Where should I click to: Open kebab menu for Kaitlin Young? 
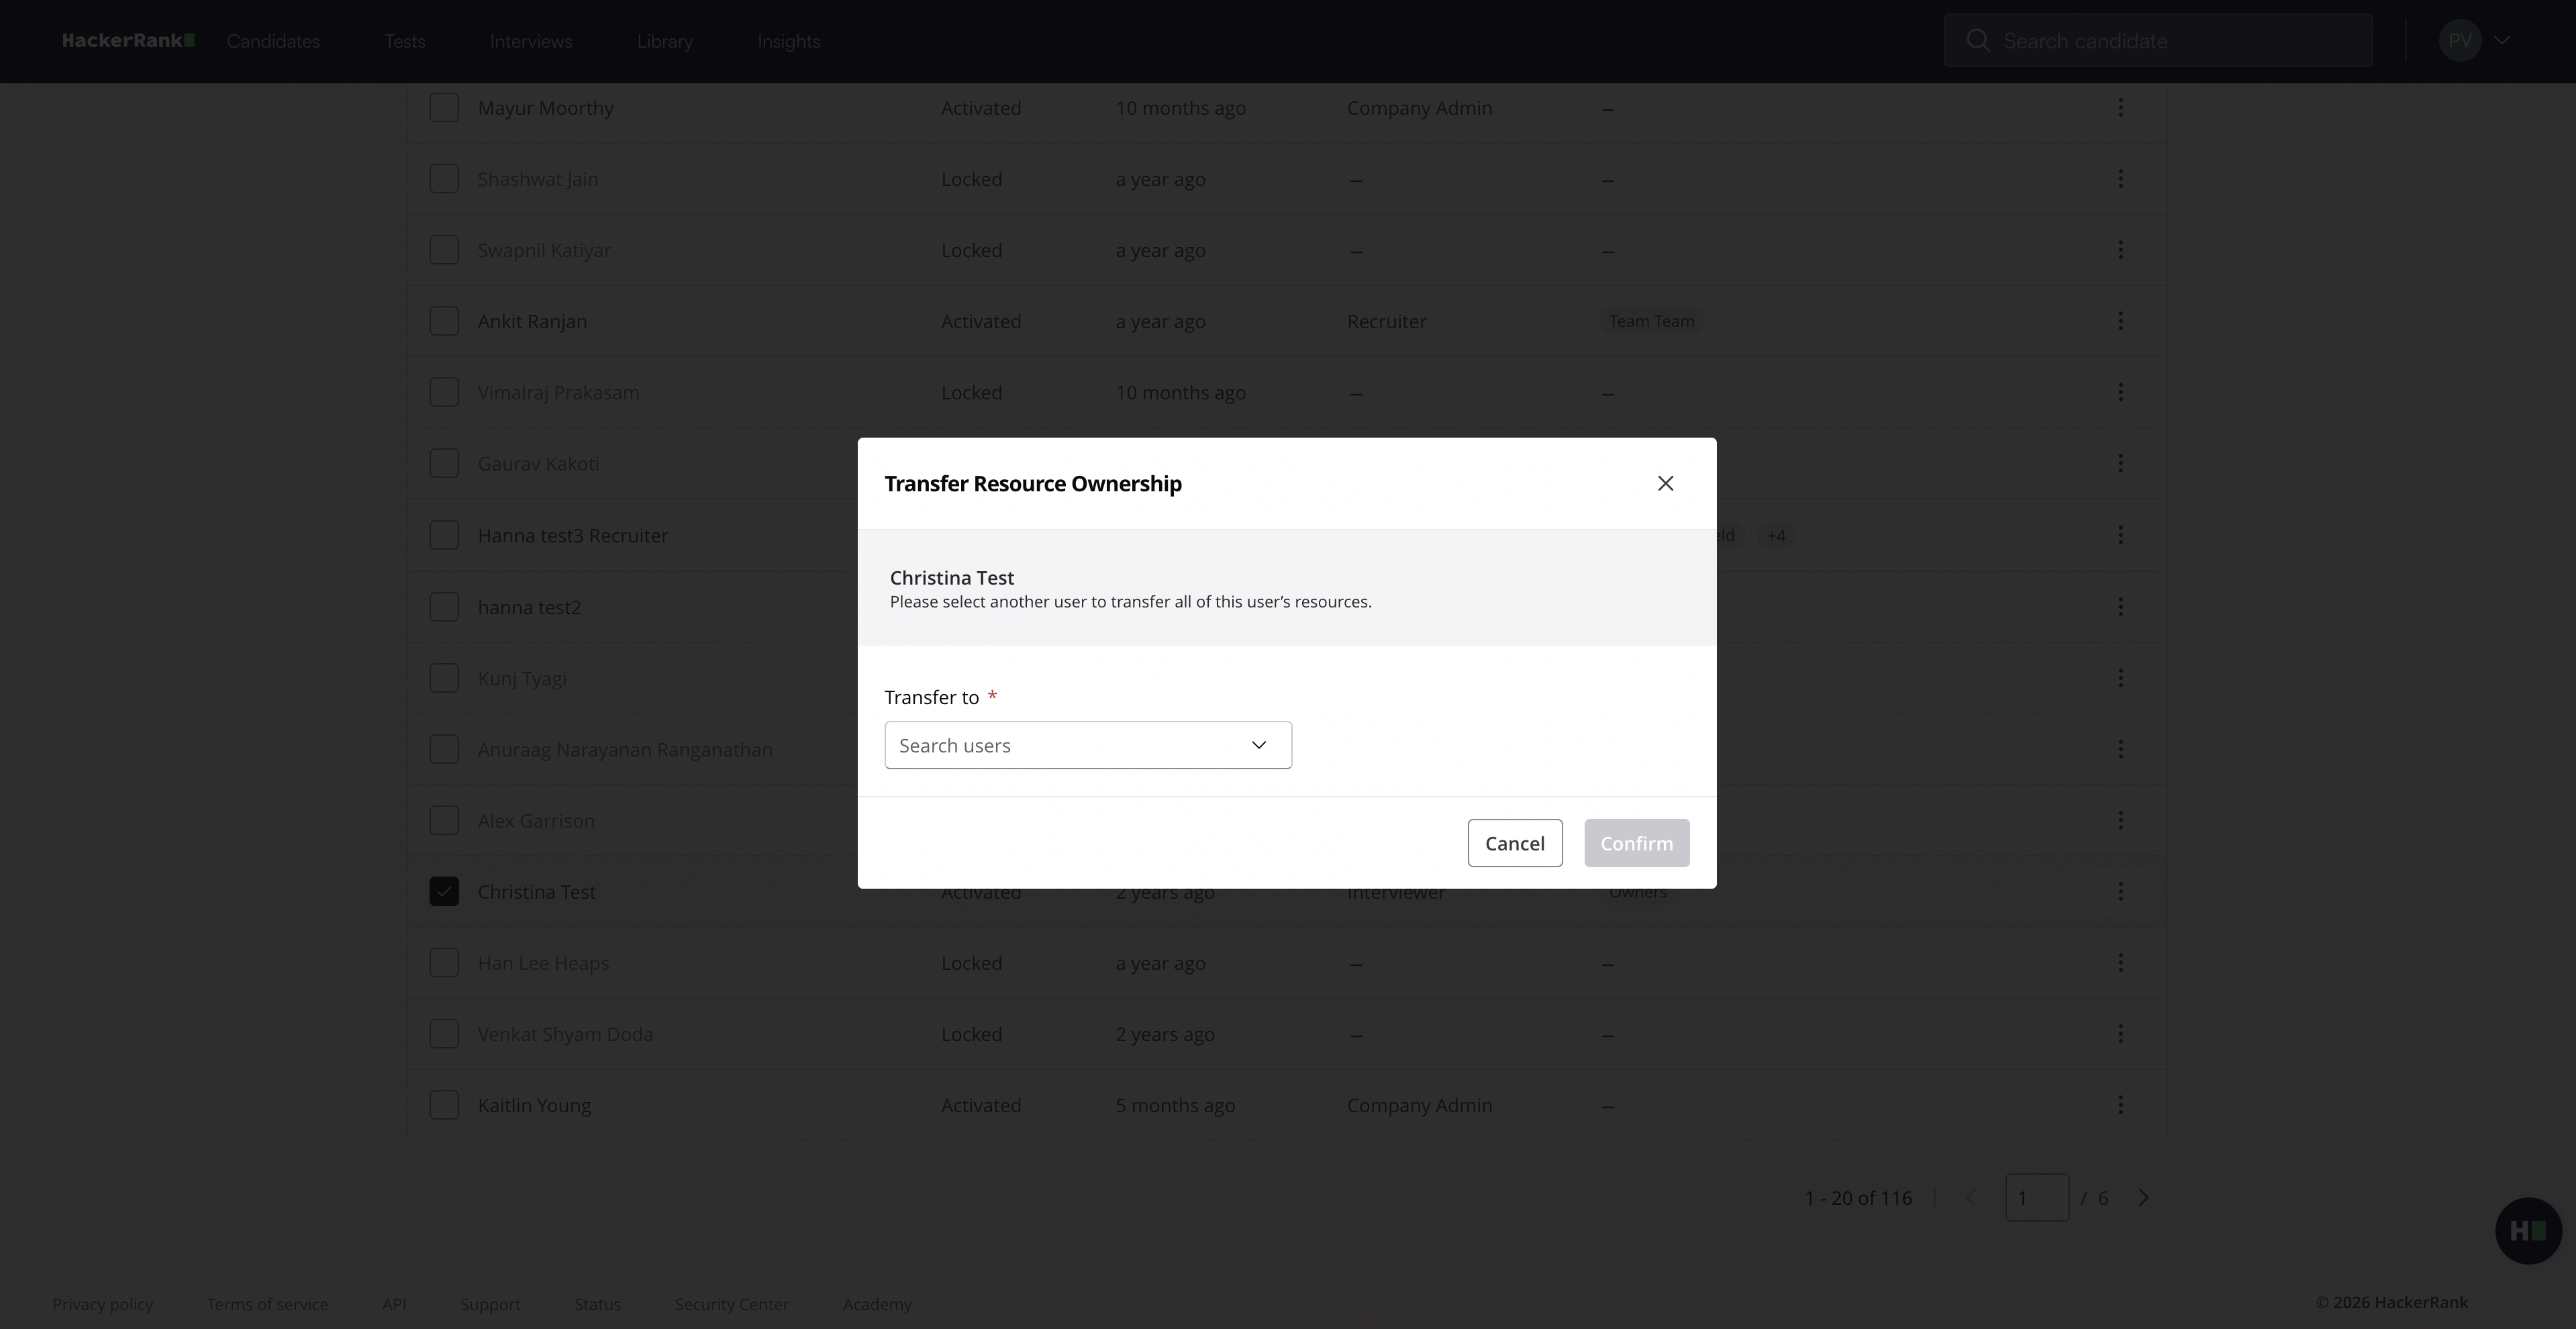pos(2120,1105)
